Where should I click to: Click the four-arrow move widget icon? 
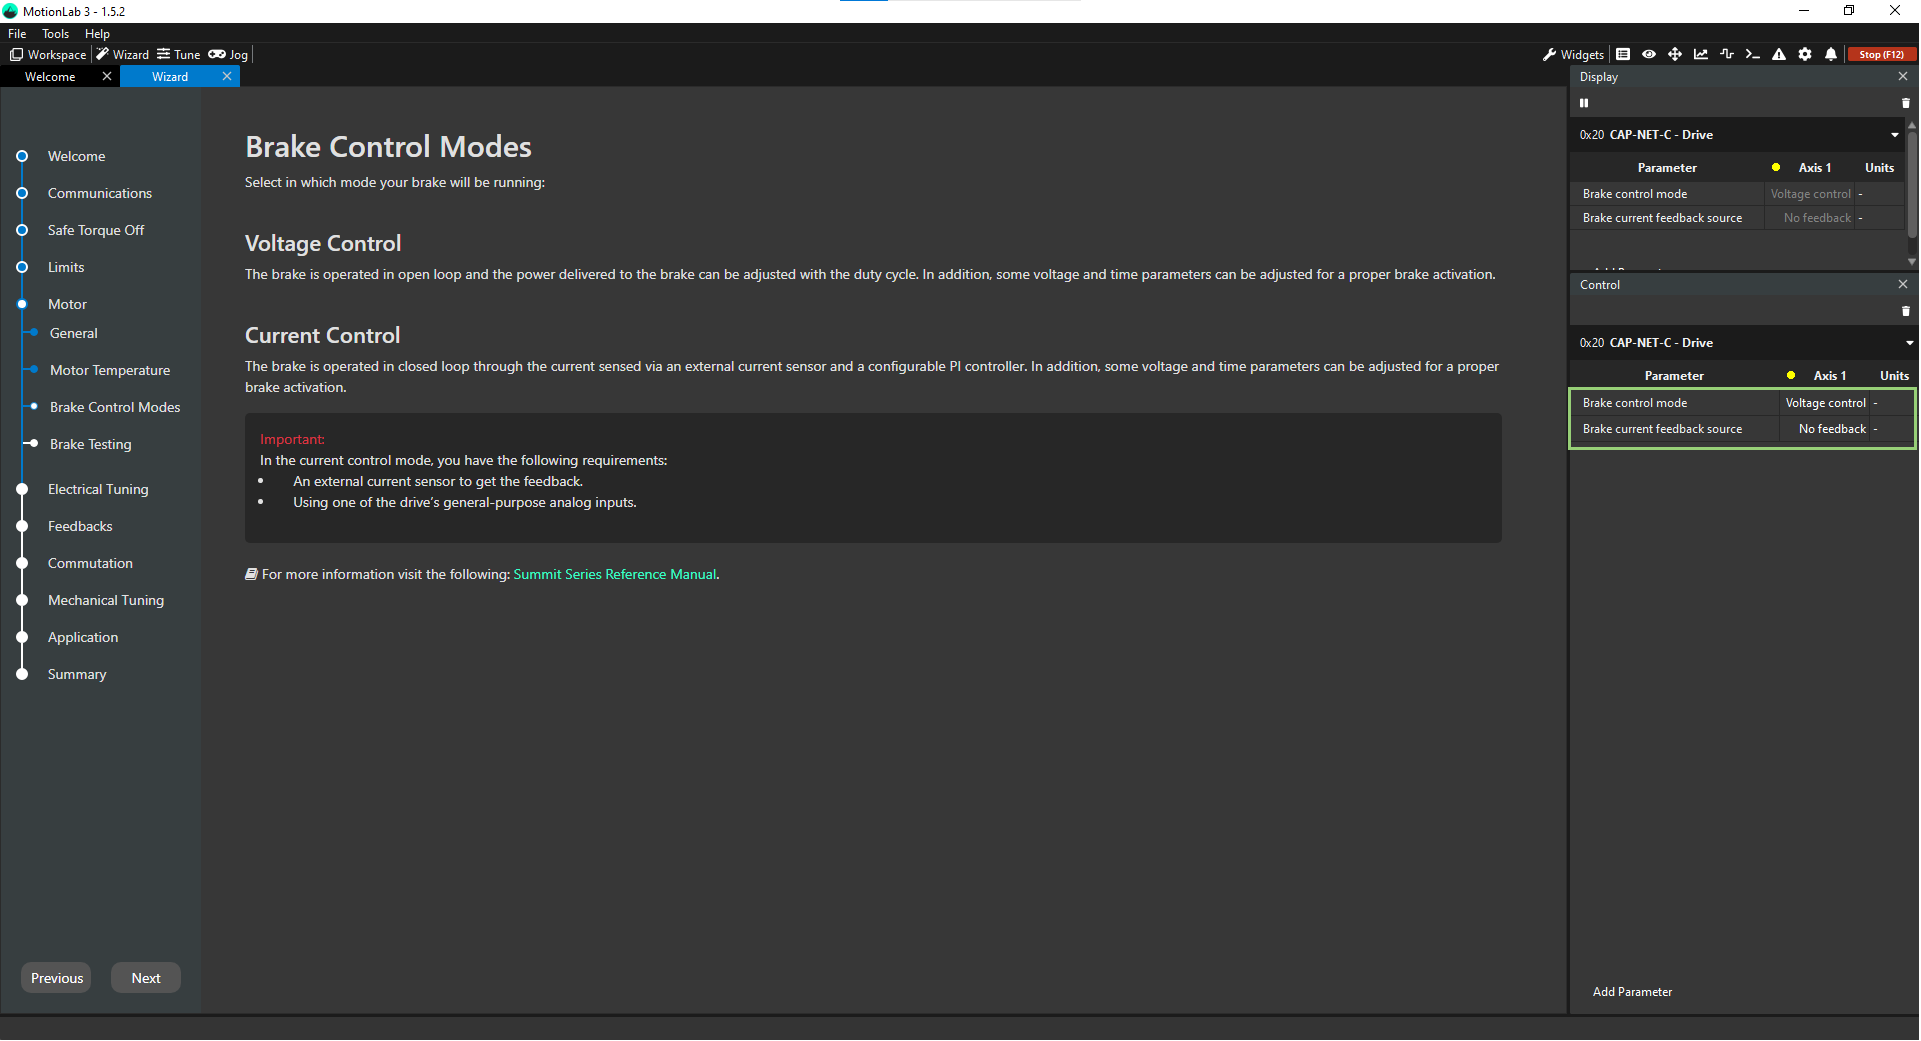pos(1675,55)
